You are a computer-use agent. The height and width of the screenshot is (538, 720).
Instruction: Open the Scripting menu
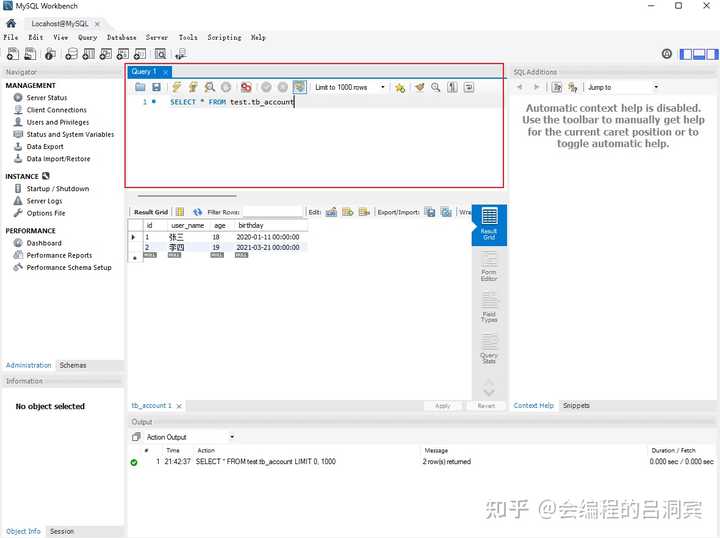(x=224, y=37)
